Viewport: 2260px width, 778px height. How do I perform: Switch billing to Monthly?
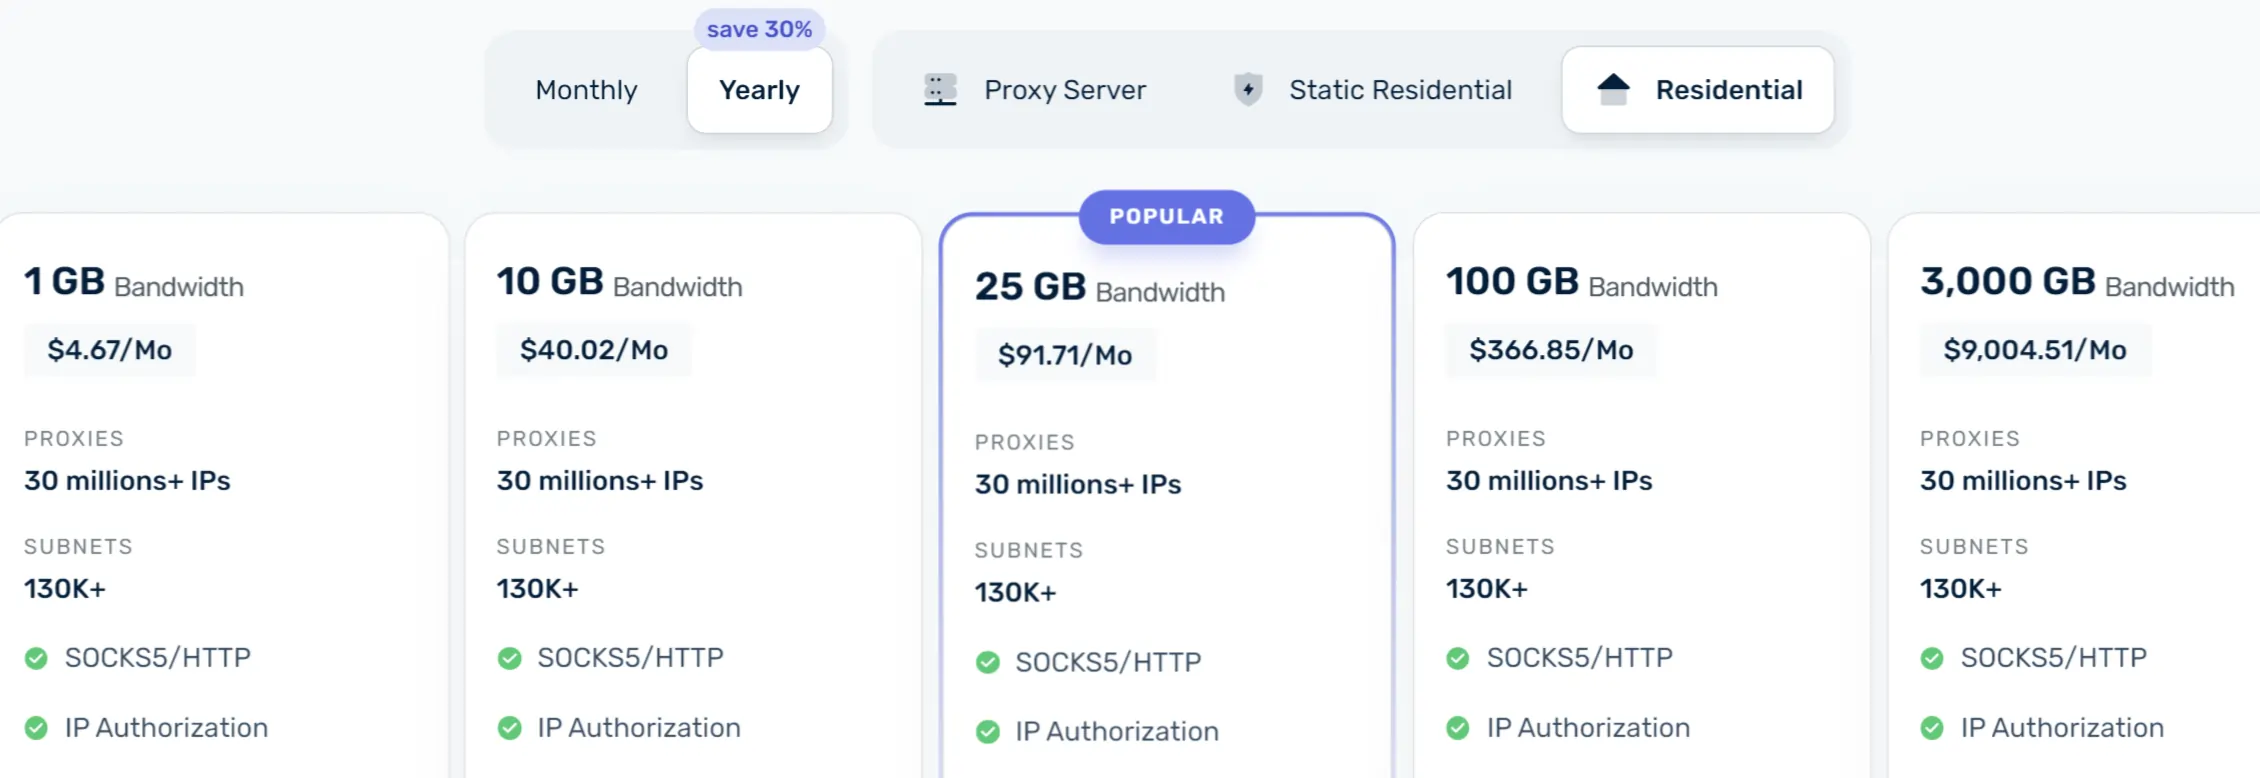click(x=586, y=90)
